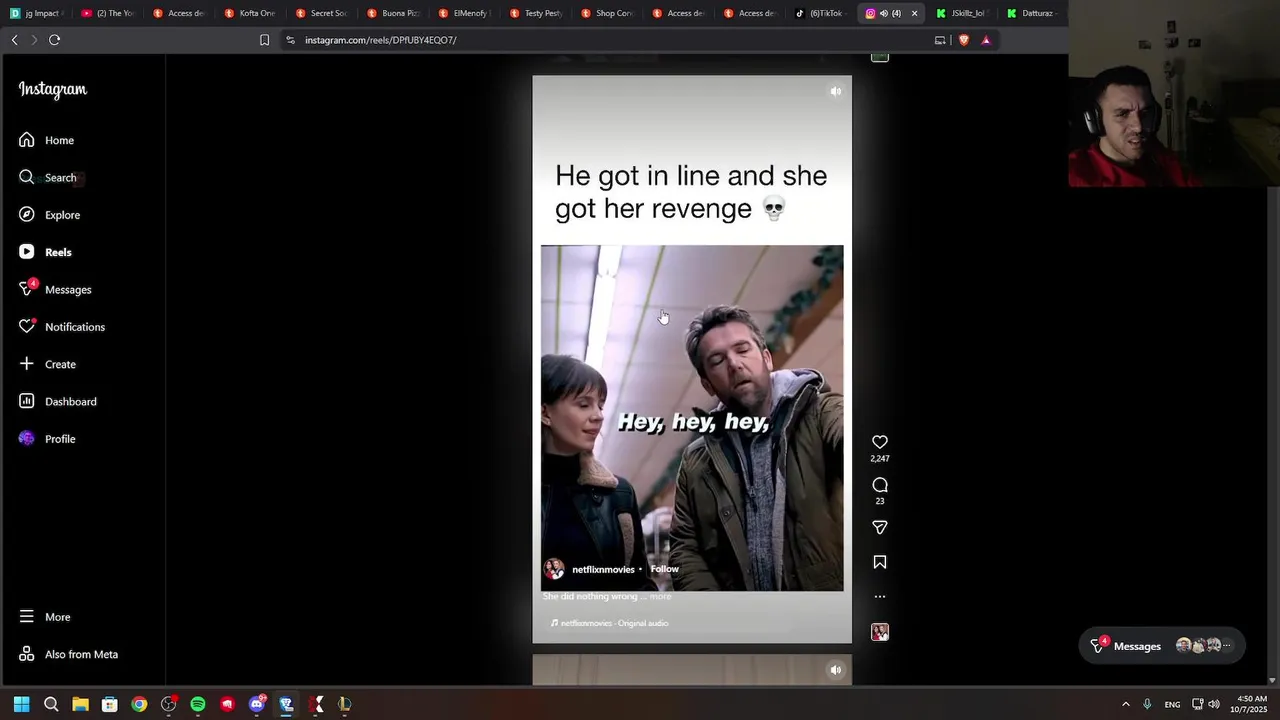Screen dimensions: 1280x720
Task: Like the reel with the heart icon
Action: click(x=880, y=442)
